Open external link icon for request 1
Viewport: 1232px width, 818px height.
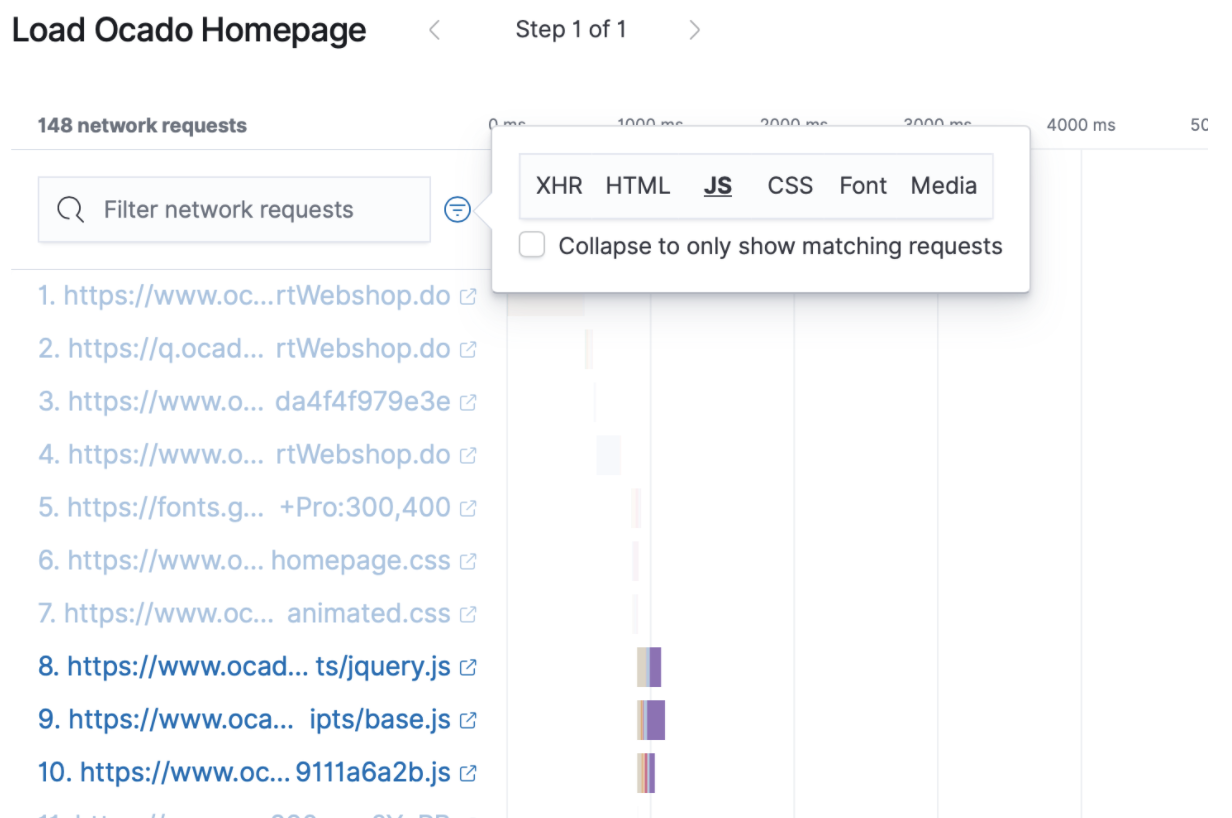(x=468, y=297)
